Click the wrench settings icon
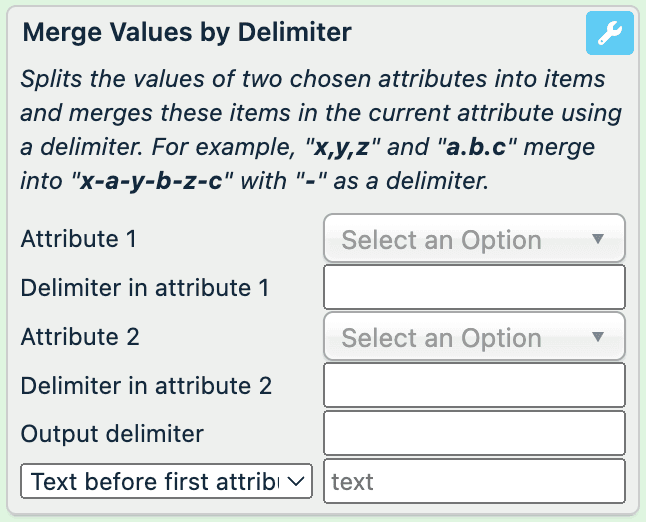This screenshot has width=646, height=522. [609, 34]
